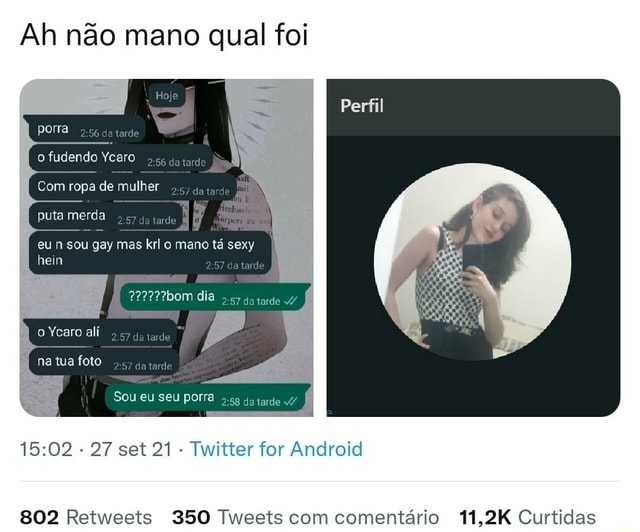Click the circular profile photo
The width and height of the screenshot is (640, 532).
tap(473, 261)
